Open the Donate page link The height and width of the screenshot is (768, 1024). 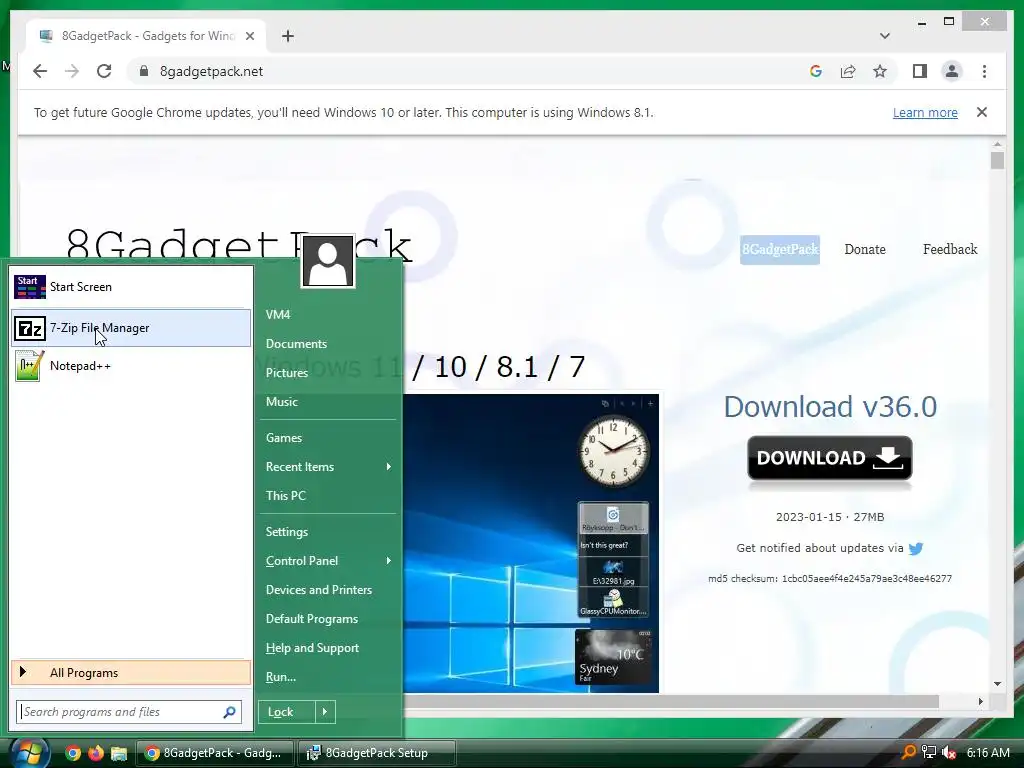coord(865,249)
